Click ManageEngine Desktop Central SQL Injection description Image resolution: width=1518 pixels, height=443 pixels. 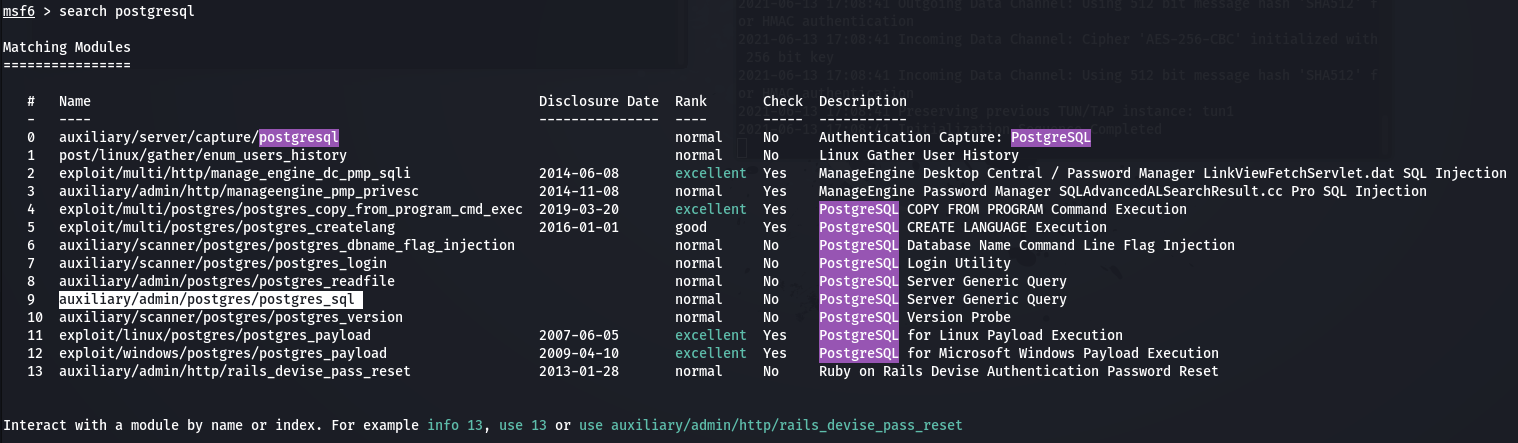pos(1163,173)
